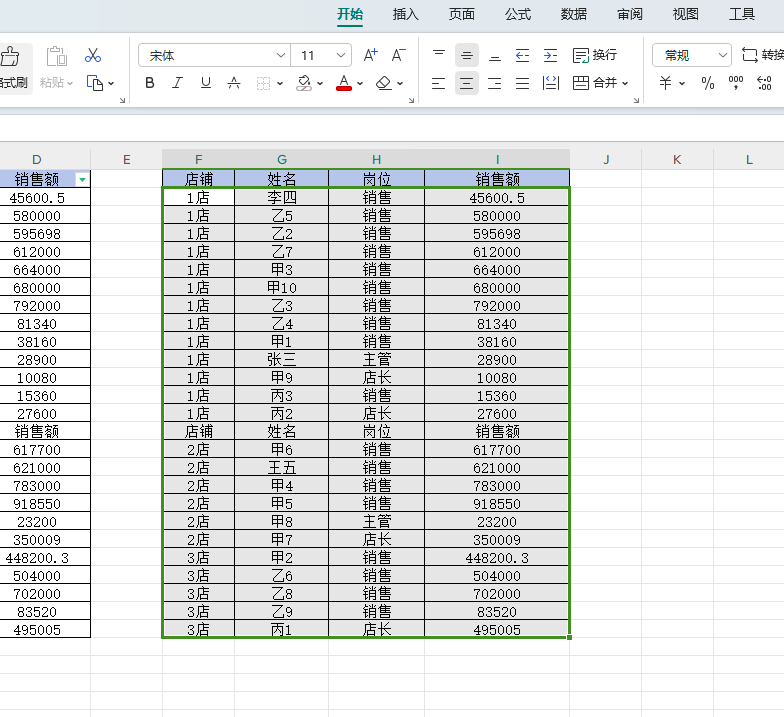Screen dimensions: 784x717
Task: Decrease font size with A- icon
Action: click(x=398, y=55)
